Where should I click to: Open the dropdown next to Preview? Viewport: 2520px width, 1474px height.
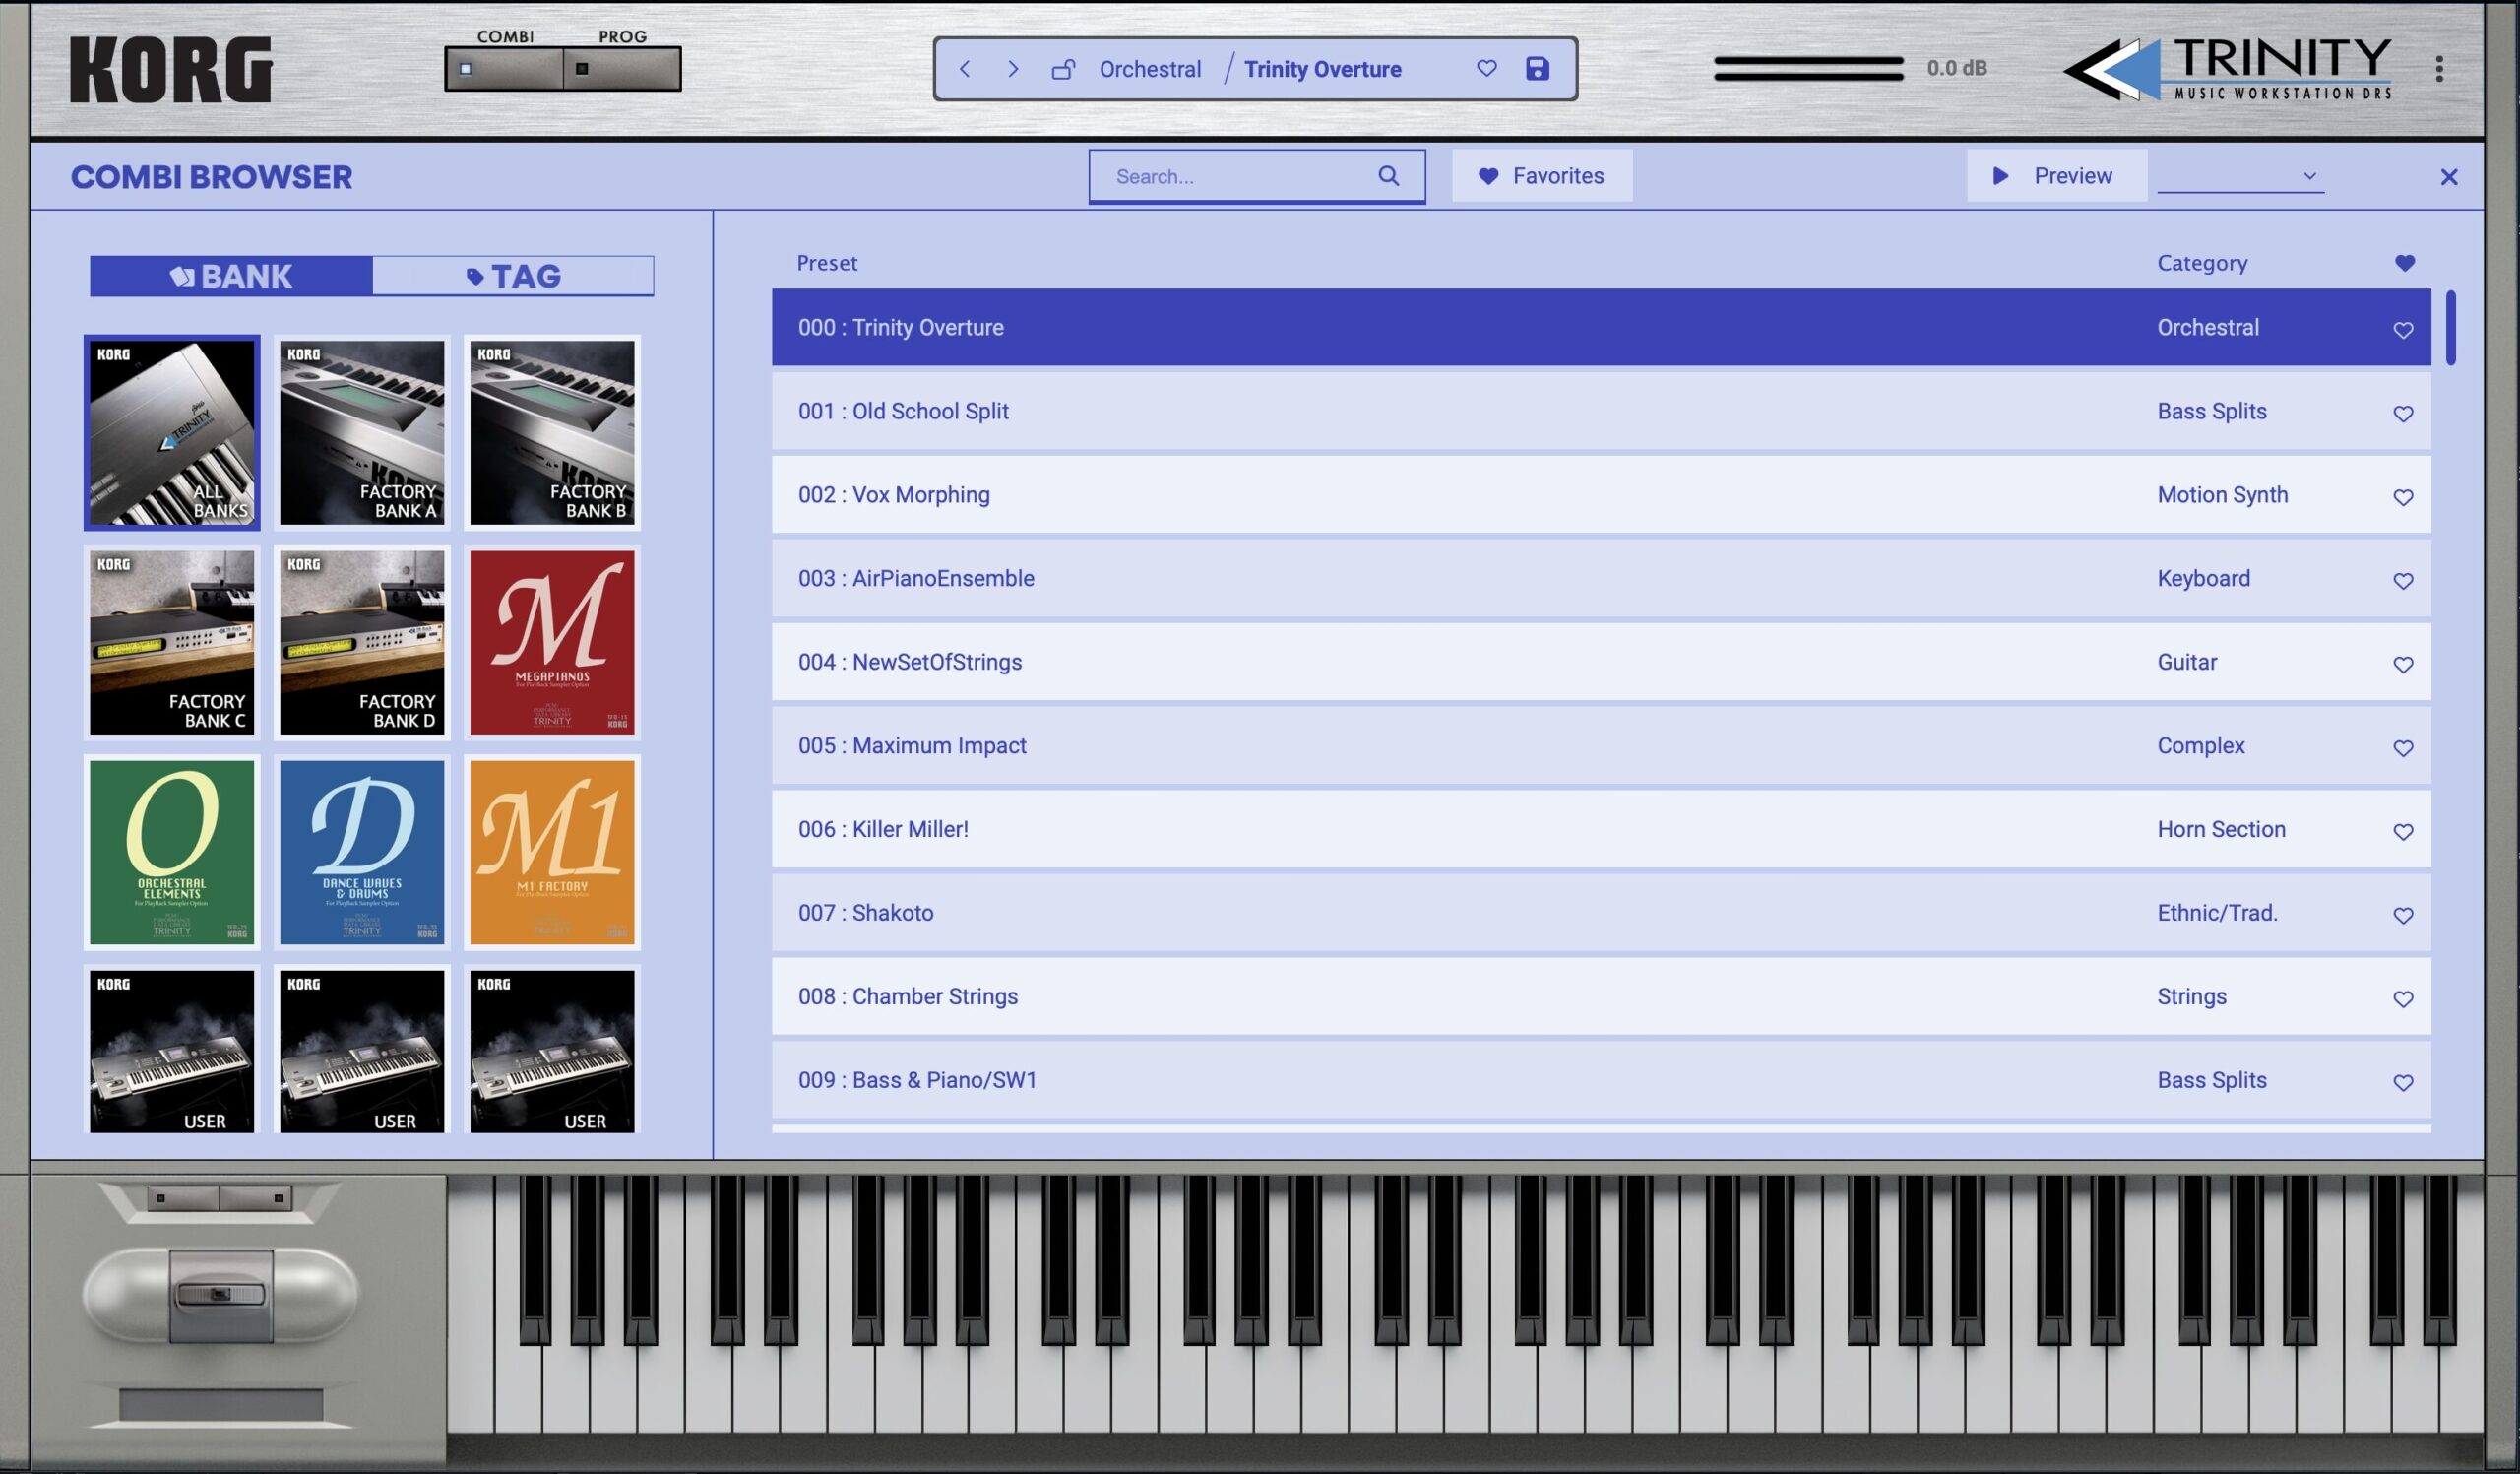(x=2240, y=176)
